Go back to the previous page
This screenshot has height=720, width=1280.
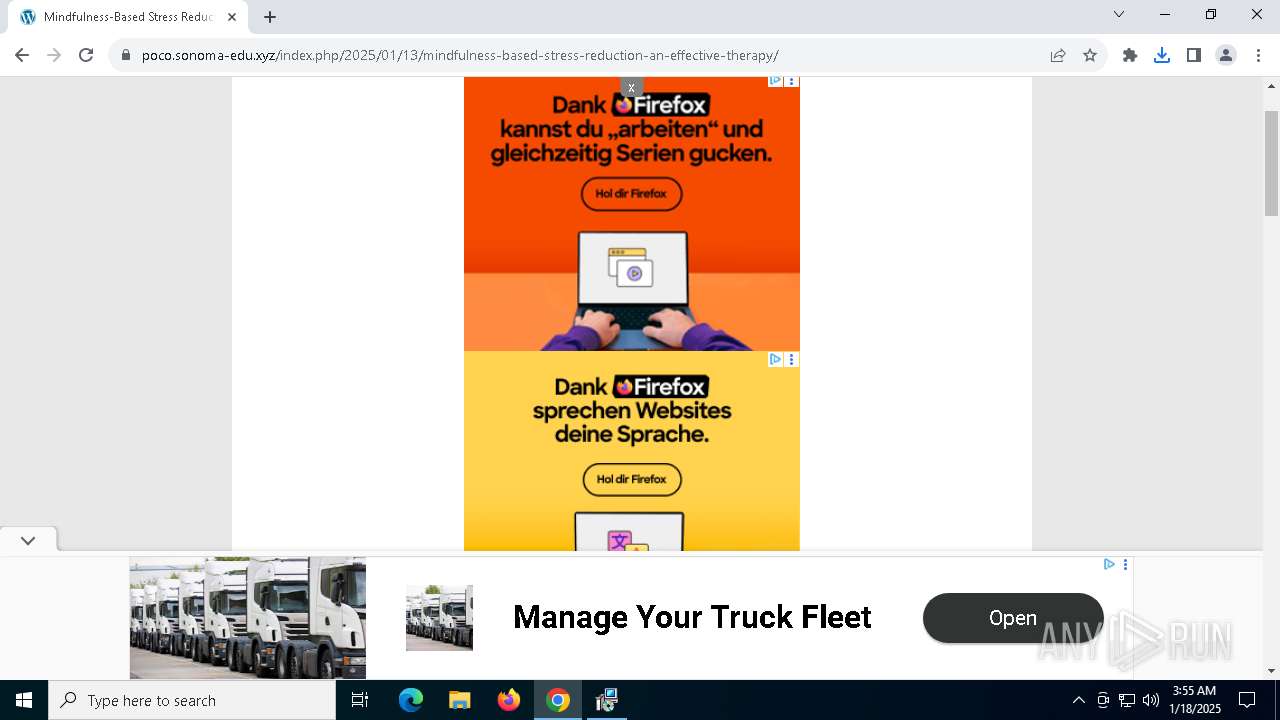[22, 55]
